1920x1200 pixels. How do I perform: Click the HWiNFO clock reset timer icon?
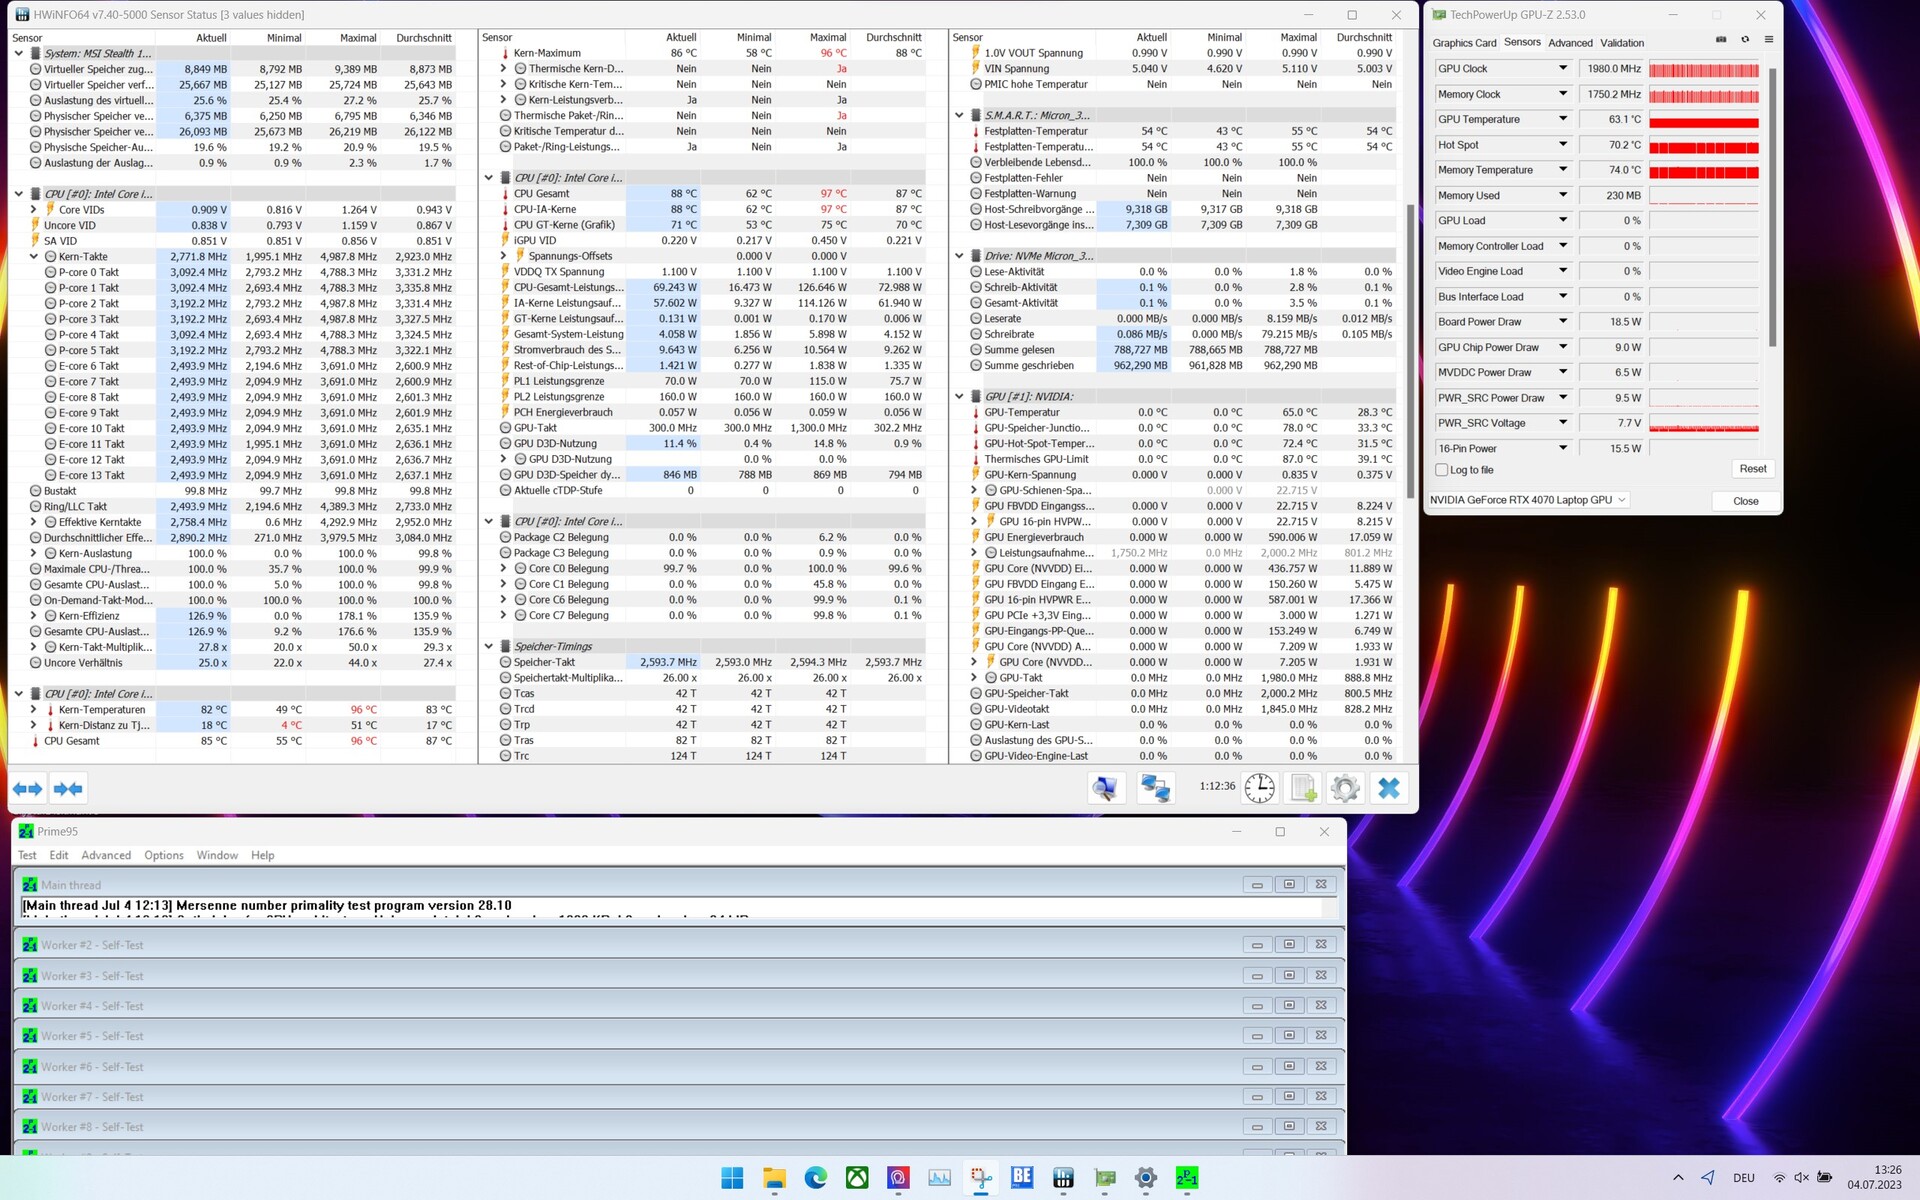click(x=1259, y=788)
